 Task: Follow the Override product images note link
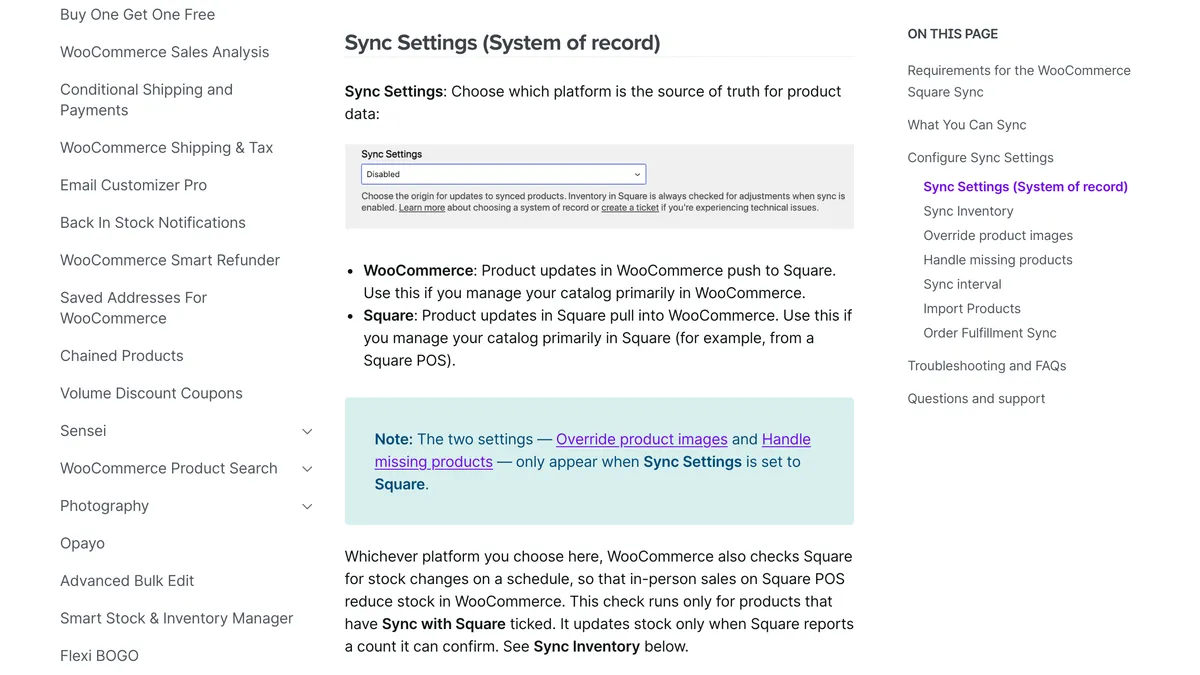(642, 439)
